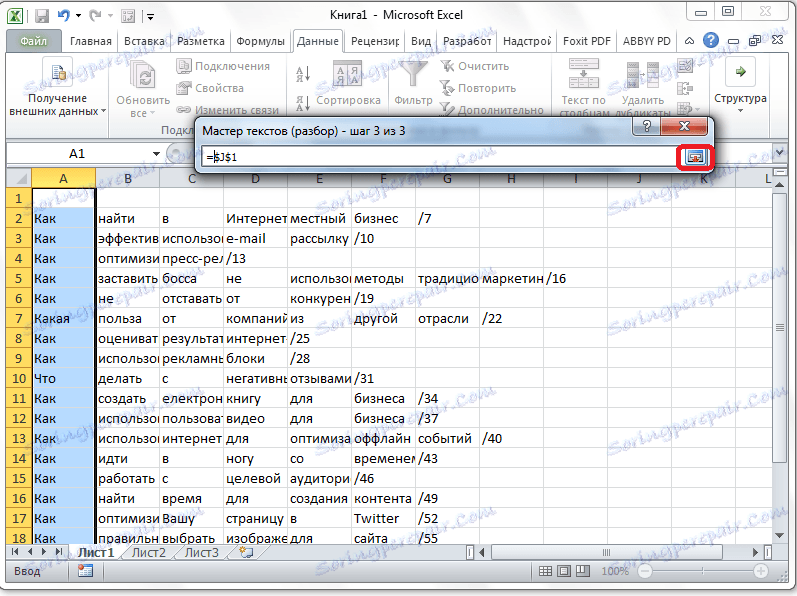The width and height of the screenshot is (797, 596).
Task: Click cell containing /22
Action: click(x=511, y=319)
